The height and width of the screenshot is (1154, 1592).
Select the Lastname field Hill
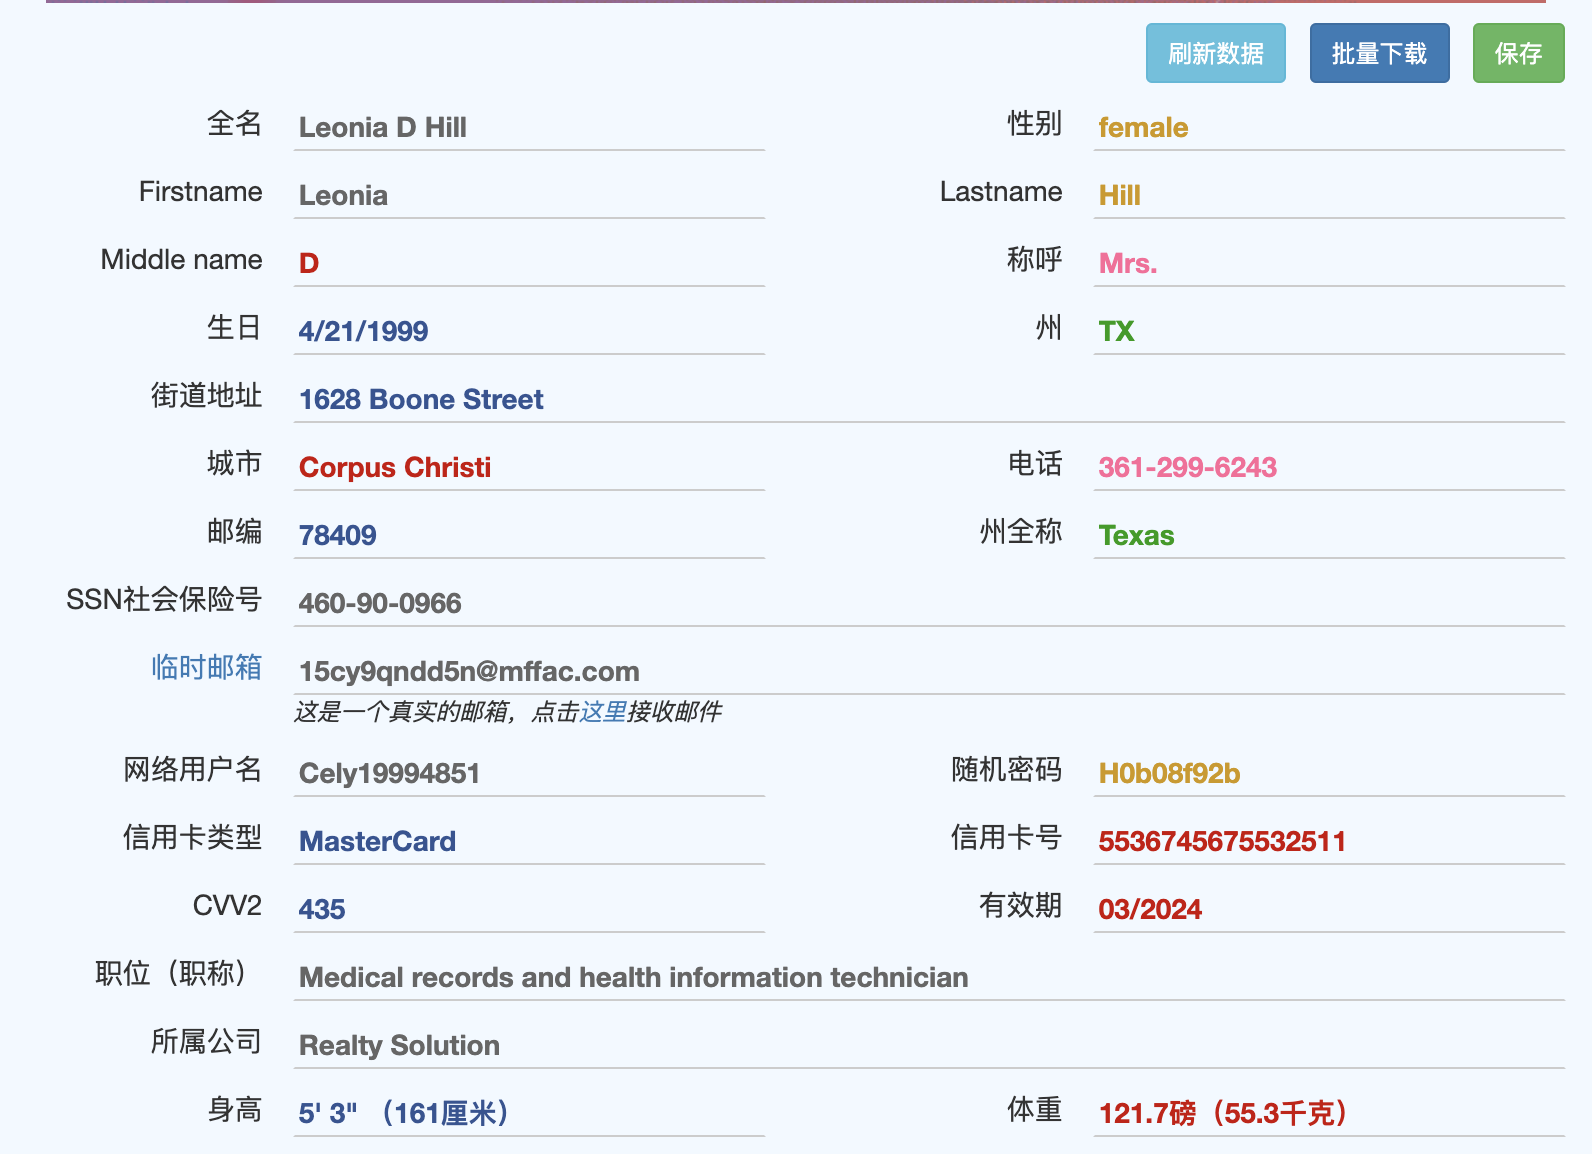pos(1329,195)
